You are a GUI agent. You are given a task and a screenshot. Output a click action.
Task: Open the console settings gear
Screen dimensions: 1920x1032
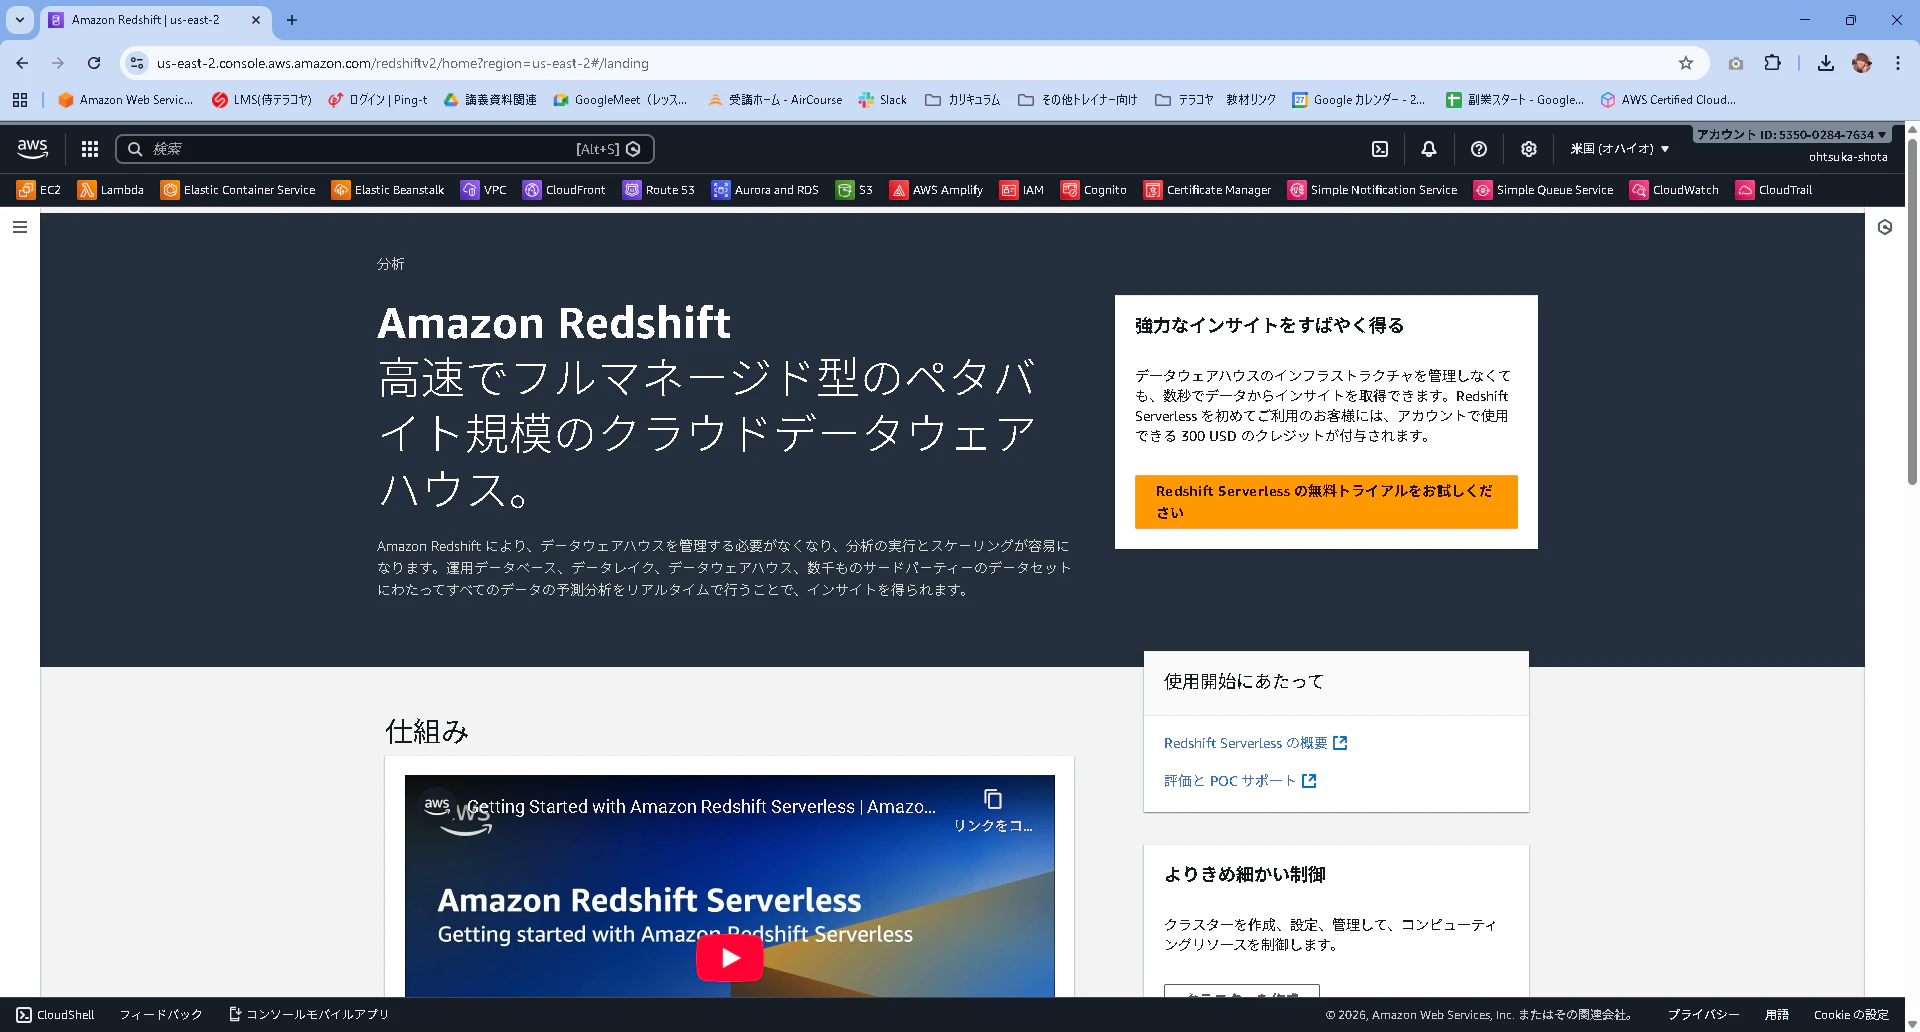(x=1529, y=149)
